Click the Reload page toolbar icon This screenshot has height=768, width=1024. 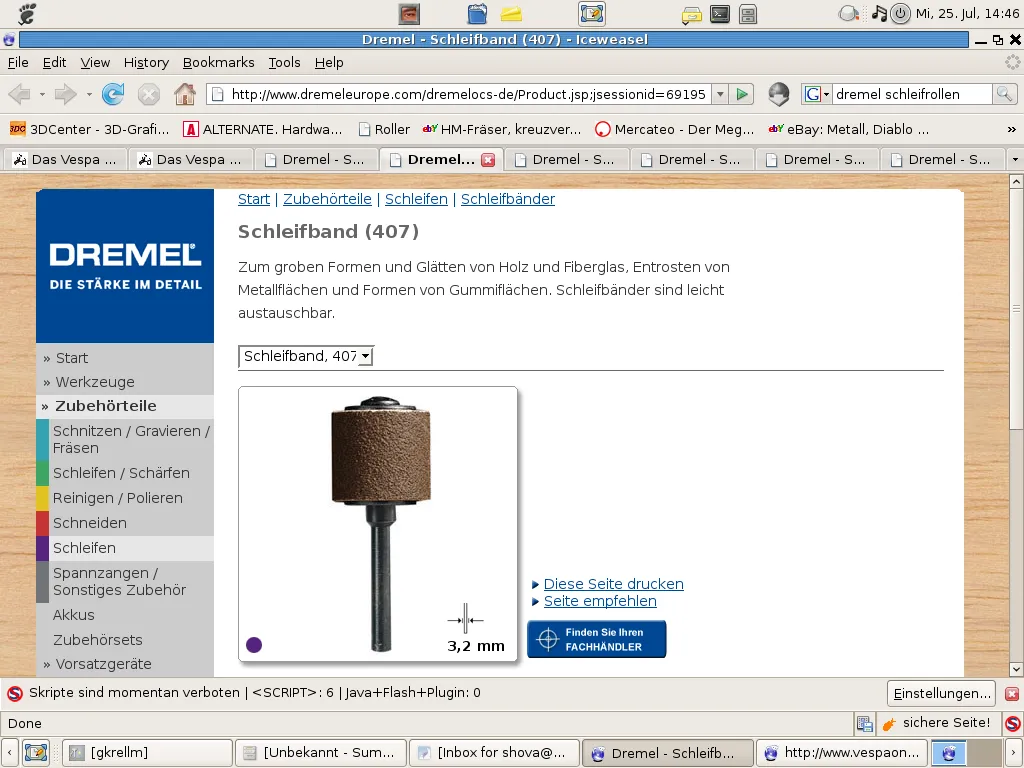pyautogui.click(x=113, y=94)
